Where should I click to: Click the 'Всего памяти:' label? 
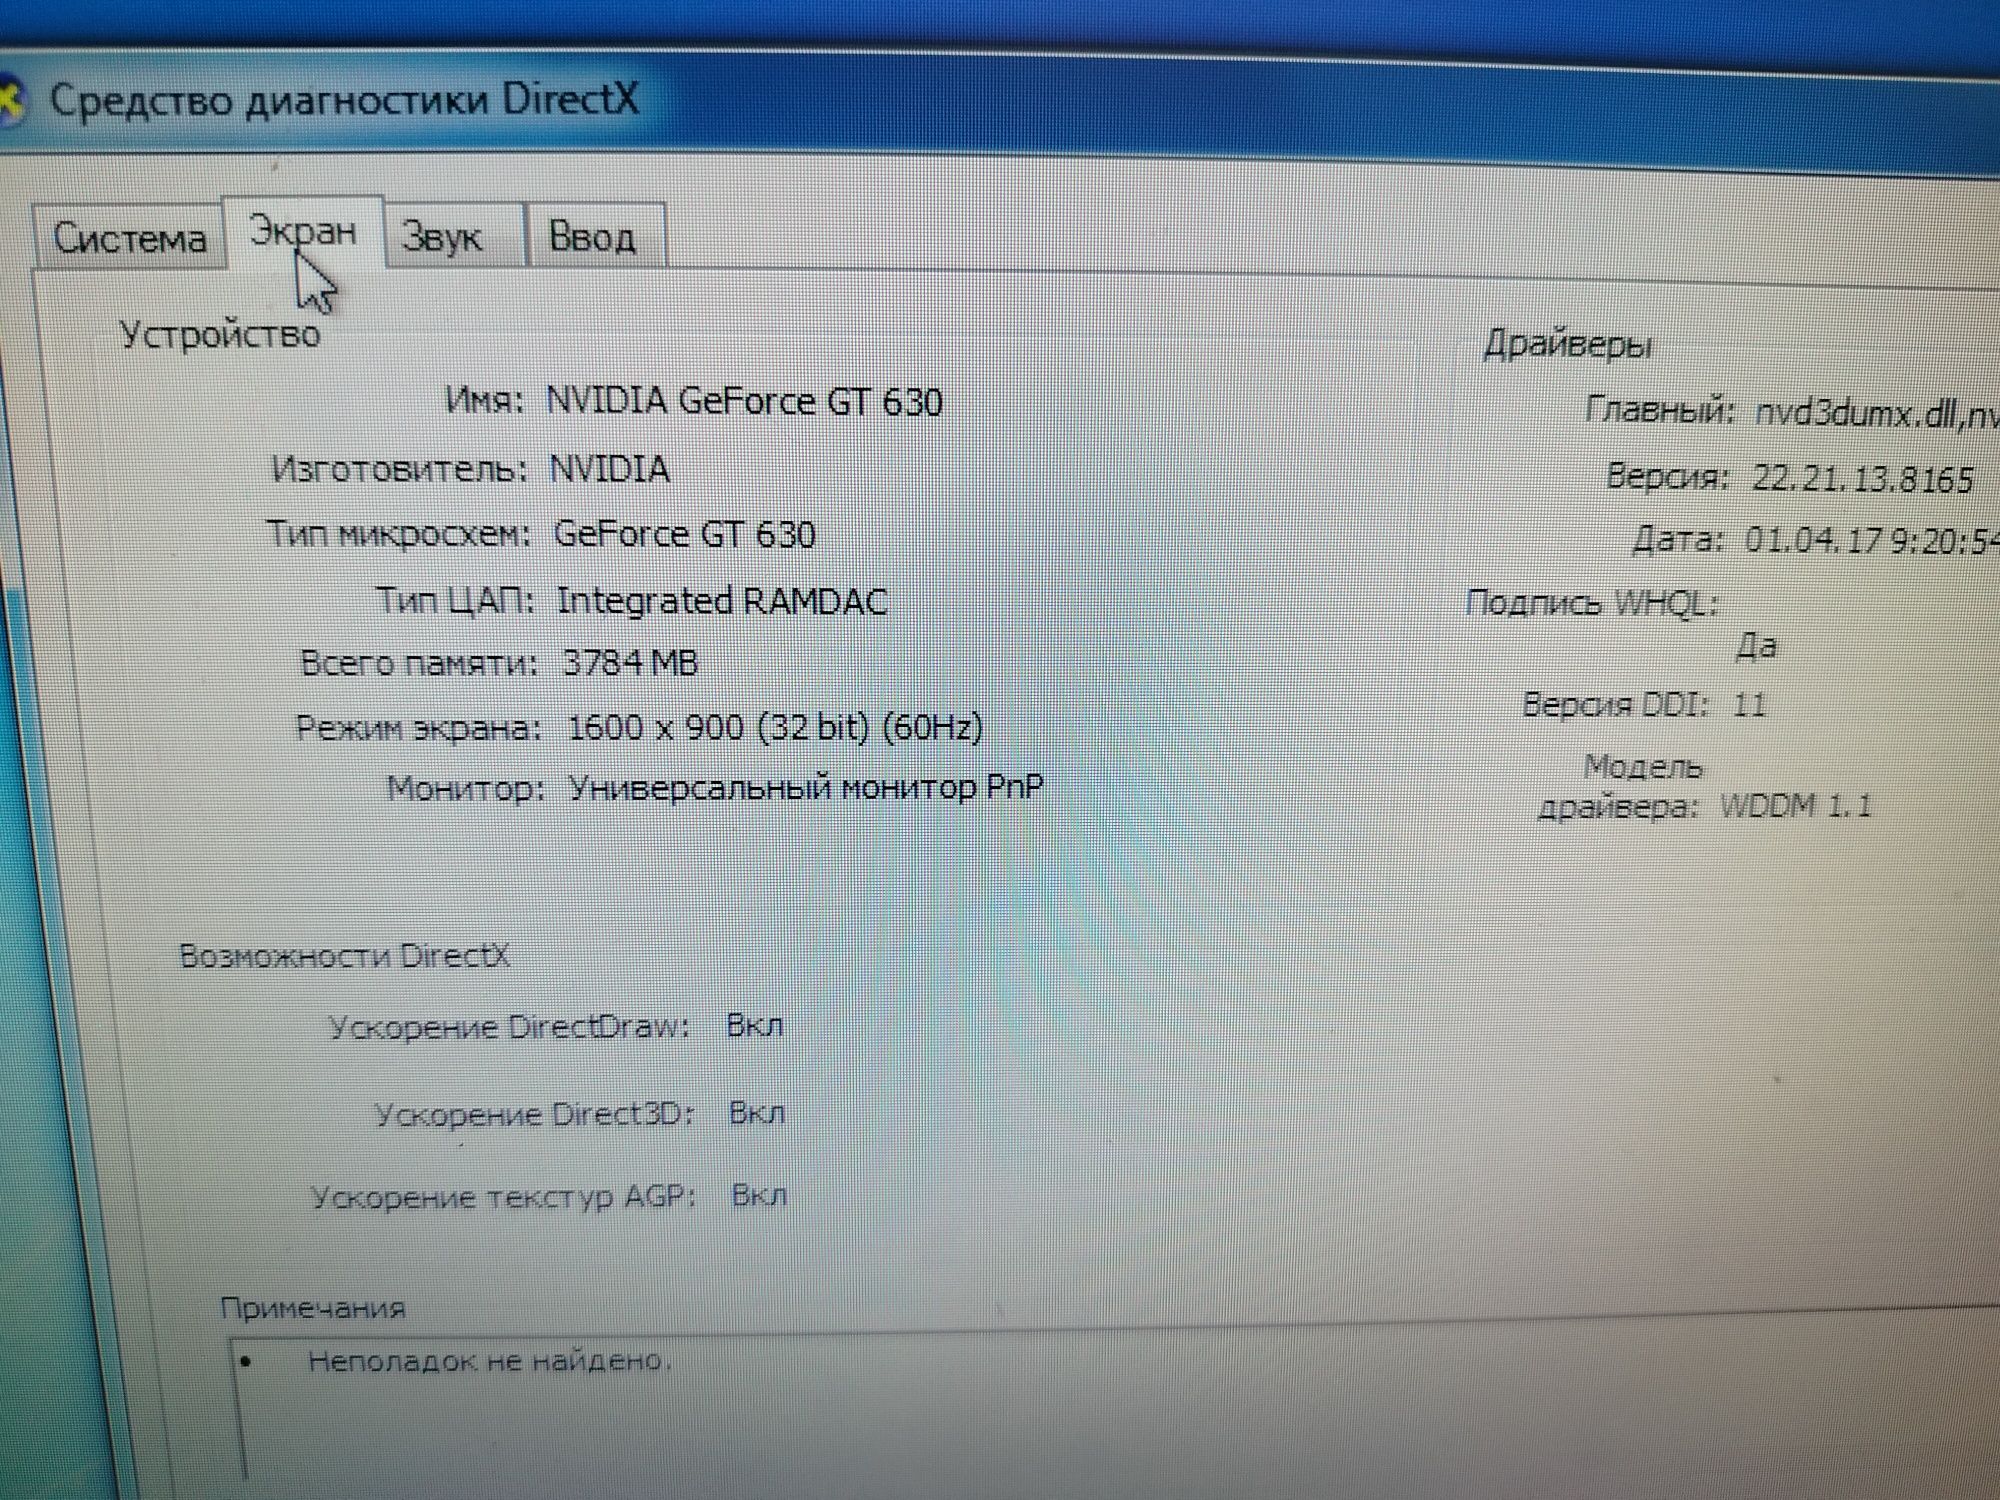click(419, 663)
